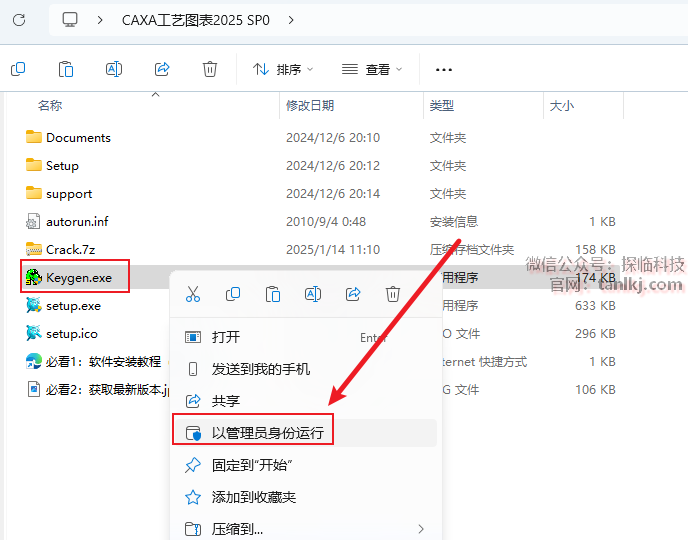Click the setup.ico file icon
Image resolution: width=688 pixels, height=540 pixels.
(x=34, y=333)
